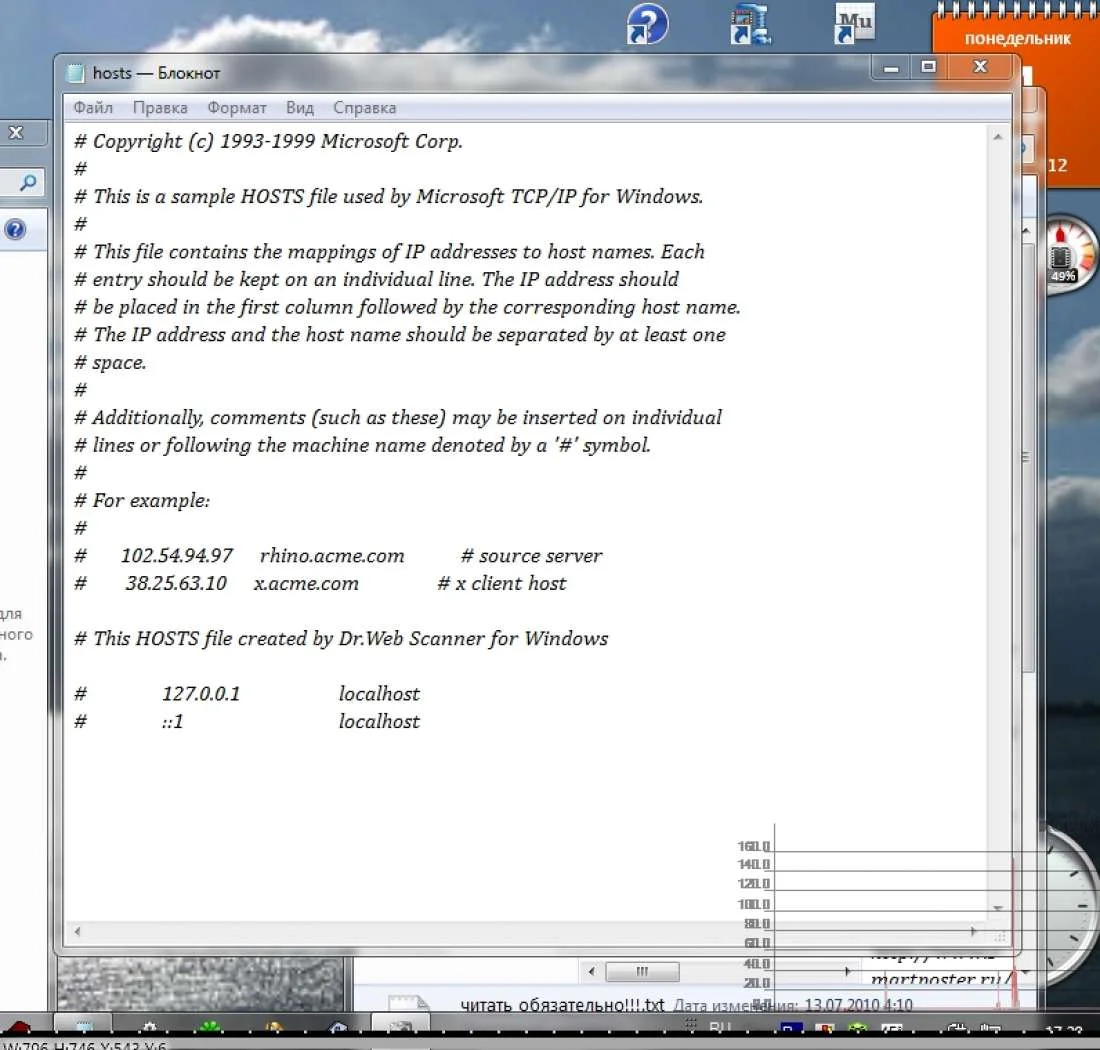Click the line 'This is a sample HOSTS file'
1100x1050 pixels.
[389, 196]
